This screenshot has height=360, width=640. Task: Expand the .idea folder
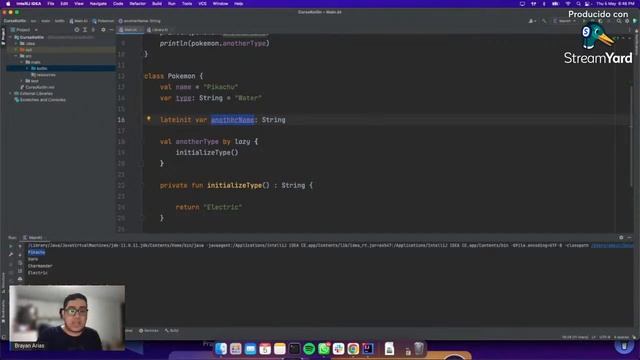16,43
